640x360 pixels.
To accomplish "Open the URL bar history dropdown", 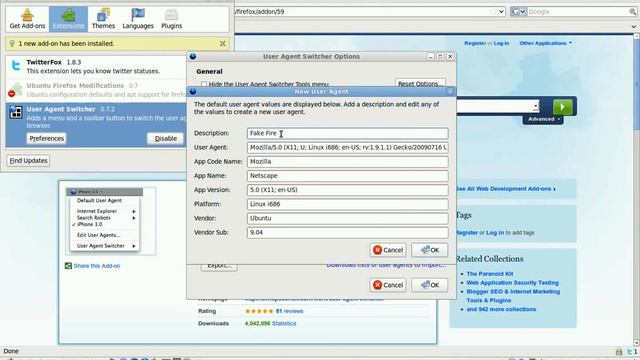I will coord(502,12).
